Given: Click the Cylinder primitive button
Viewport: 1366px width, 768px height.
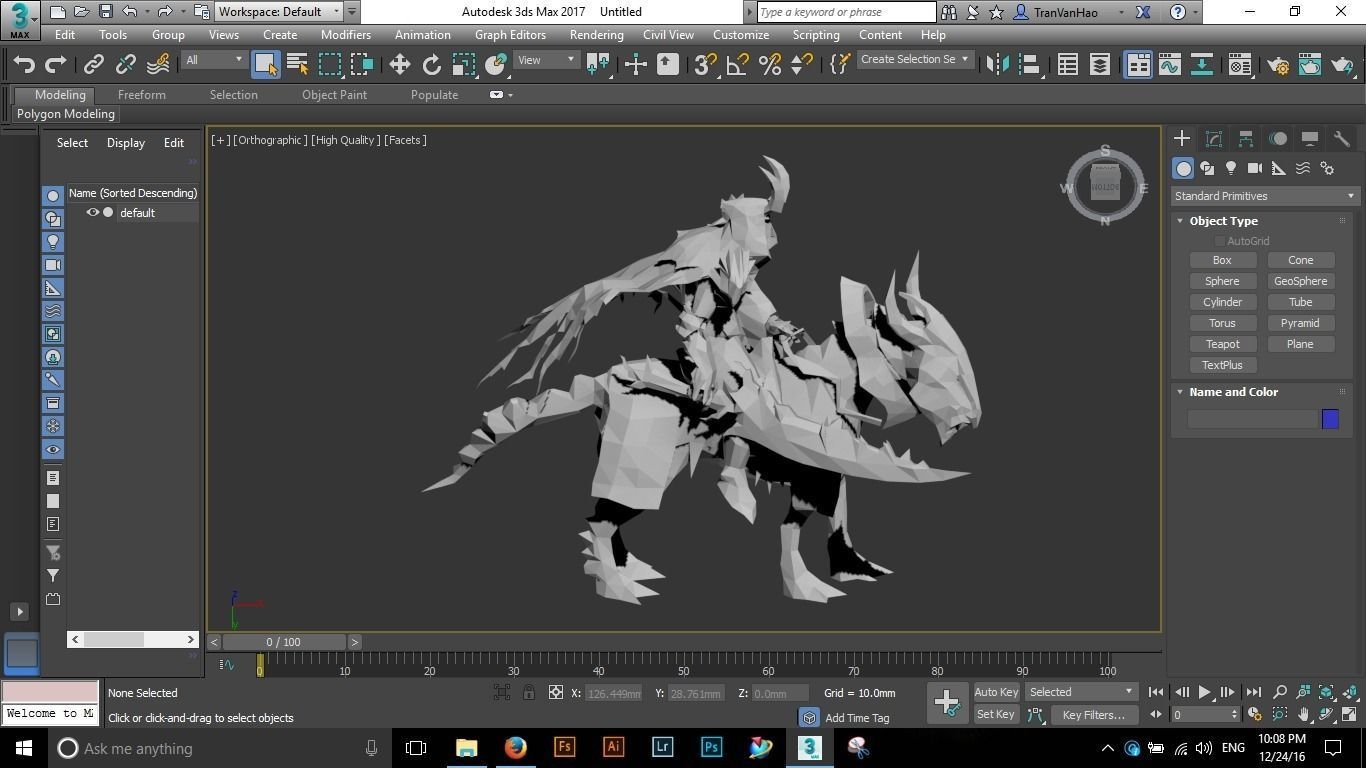Looking at the screenshot, I should point(1222,302).
